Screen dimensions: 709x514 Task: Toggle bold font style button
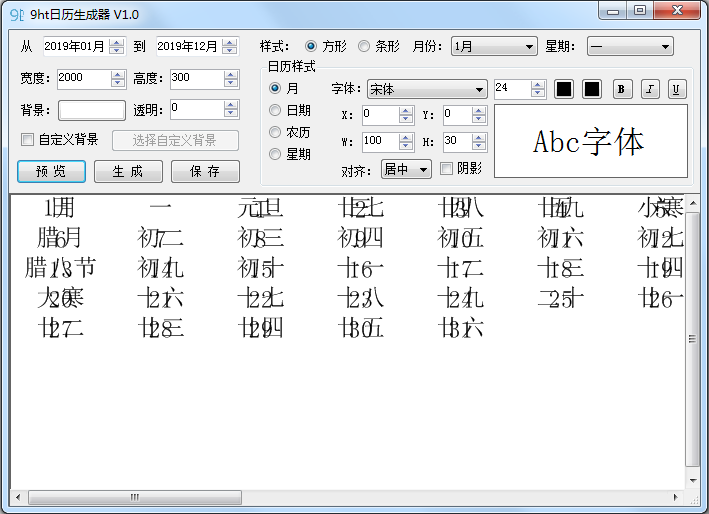[622, 89]
